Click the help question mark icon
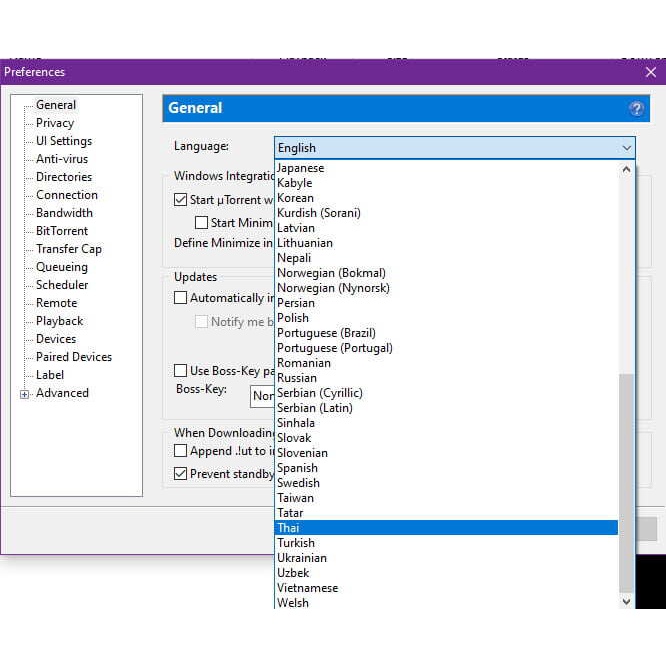The width and height of the screenshot is (666, 666). [x=636, y=108]
